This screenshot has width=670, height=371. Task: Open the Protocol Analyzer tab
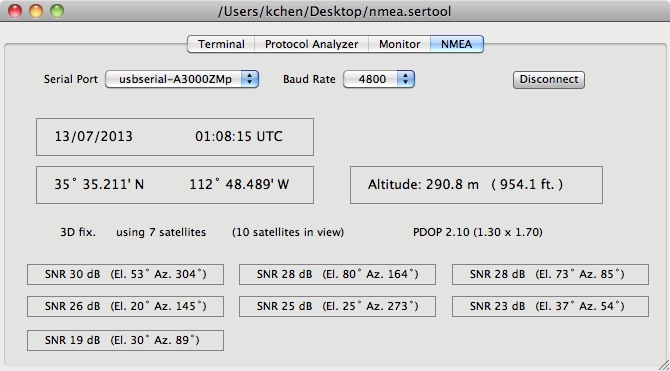[311, 44]
